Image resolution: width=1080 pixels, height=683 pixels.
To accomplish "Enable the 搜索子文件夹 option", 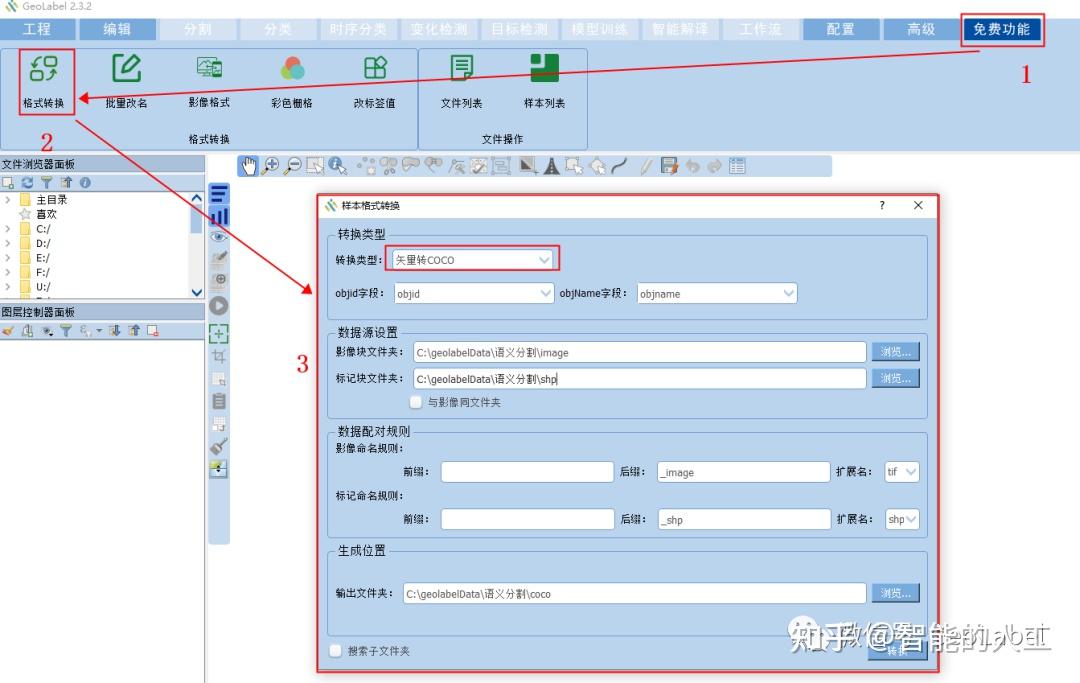I will click(x=336, y=650).
